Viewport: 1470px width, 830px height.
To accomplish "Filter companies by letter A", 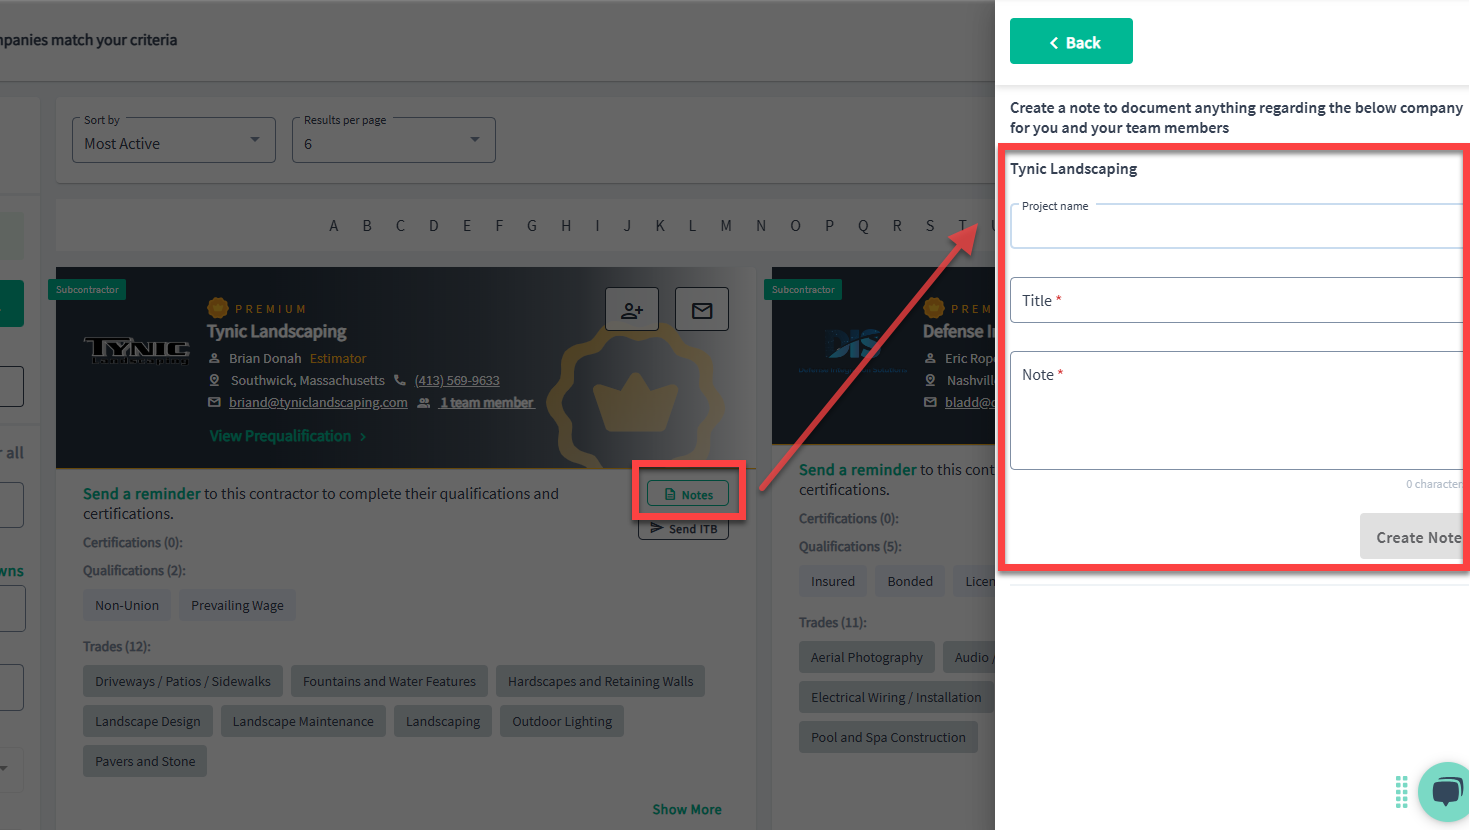I will tap(334, 226).
